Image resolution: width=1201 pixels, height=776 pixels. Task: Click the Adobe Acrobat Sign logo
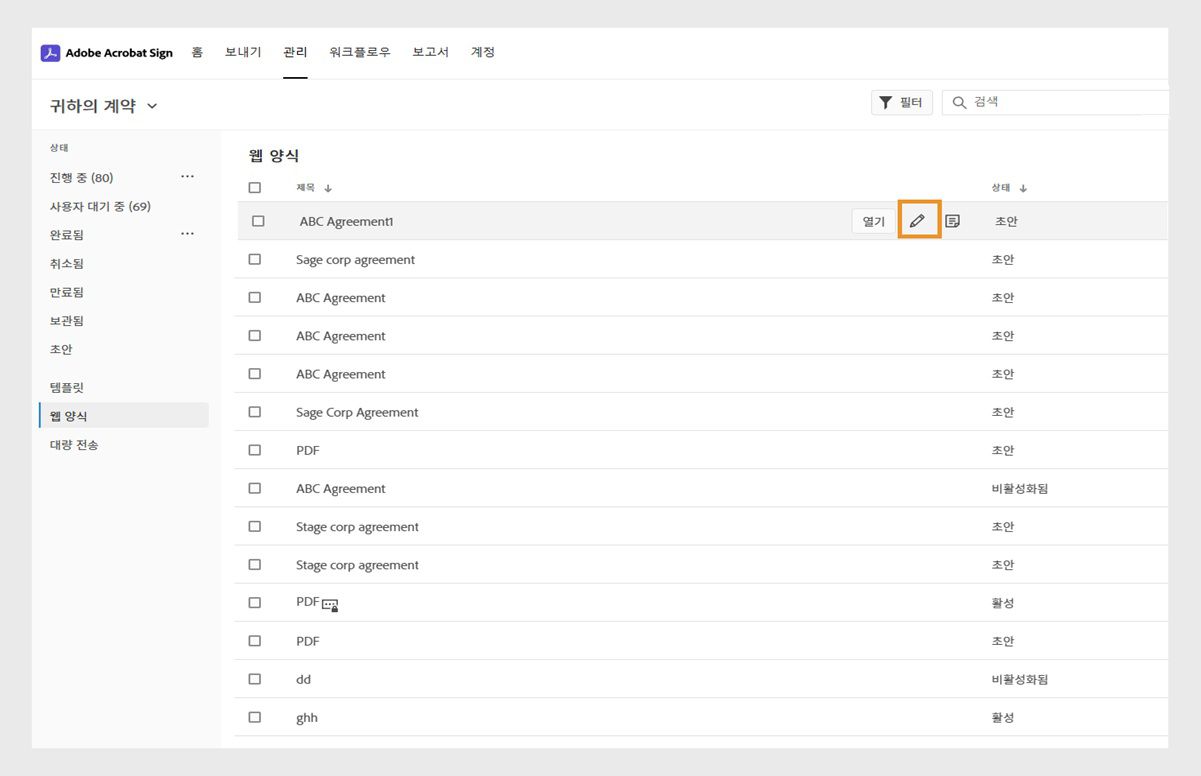click(x=107, y=52)
